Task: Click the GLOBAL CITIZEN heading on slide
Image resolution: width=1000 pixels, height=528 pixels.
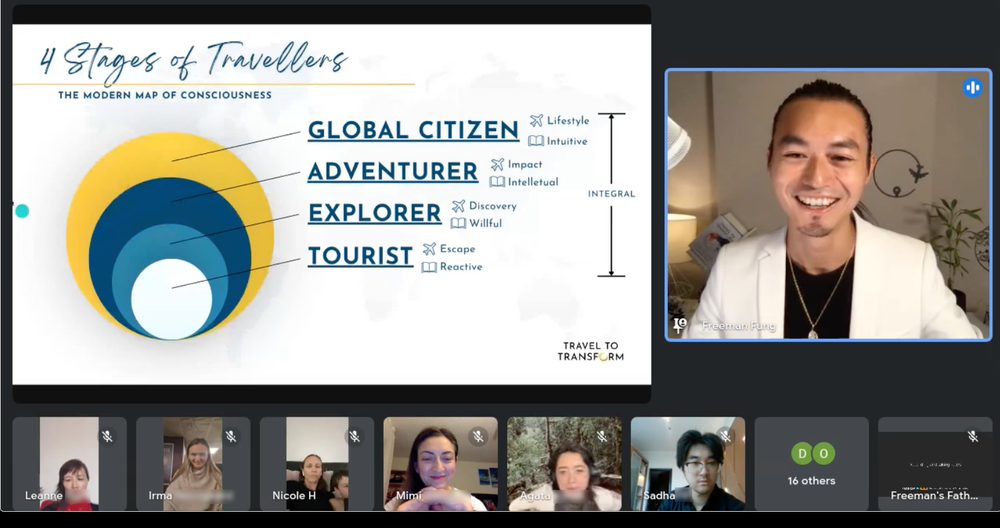Action: click(x=413, y=131)
